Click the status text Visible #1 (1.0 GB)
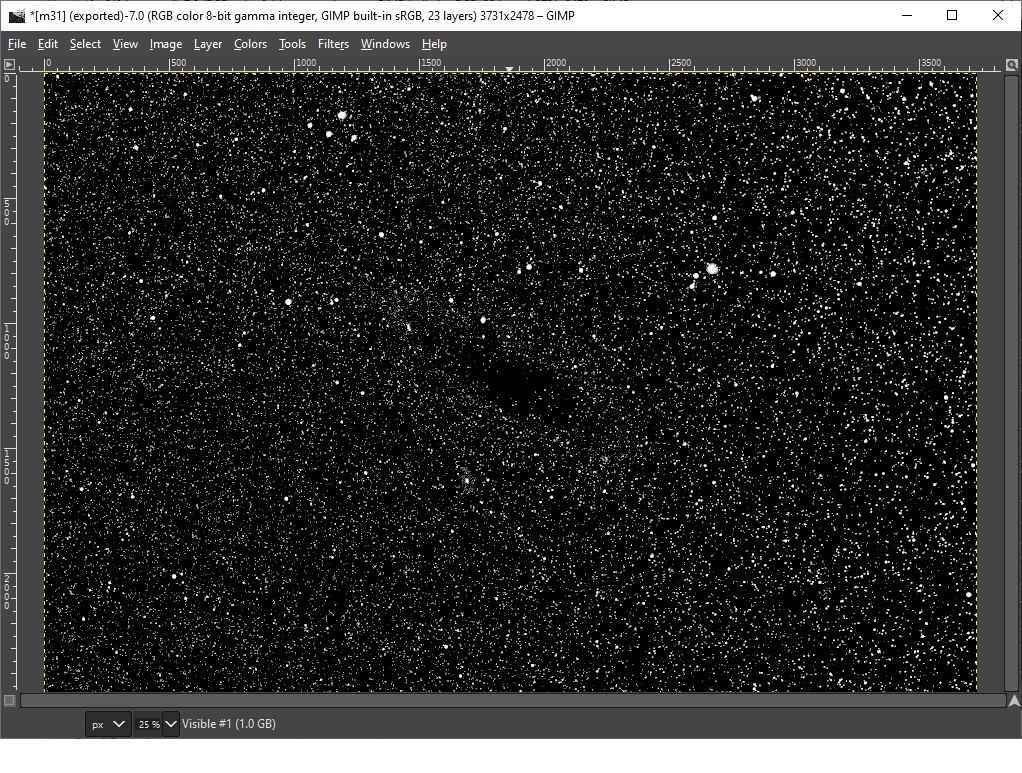Screen dimensions: 1022x773 229,724
